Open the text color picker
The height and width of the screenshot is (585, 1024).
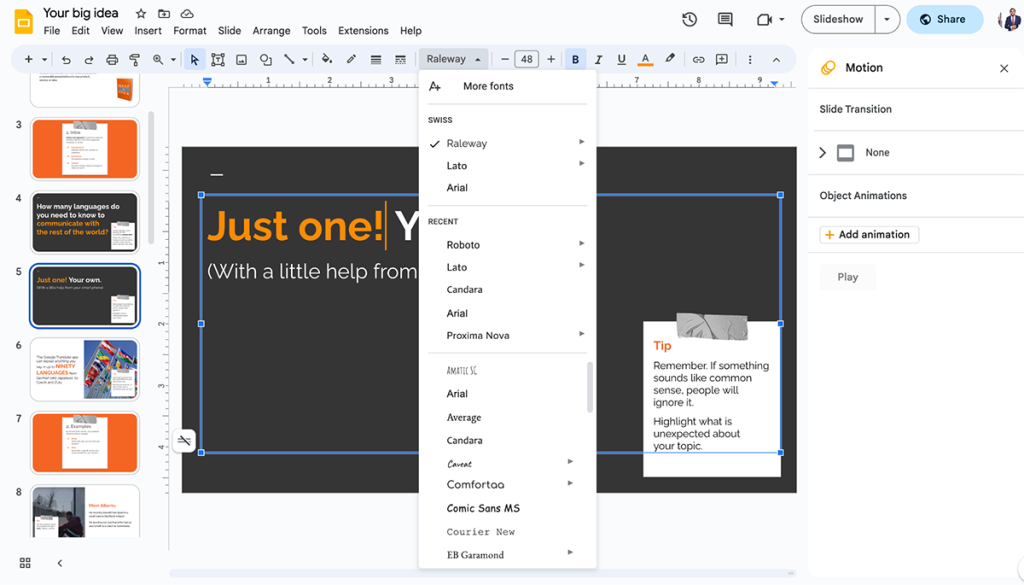[x=645, y=59]
